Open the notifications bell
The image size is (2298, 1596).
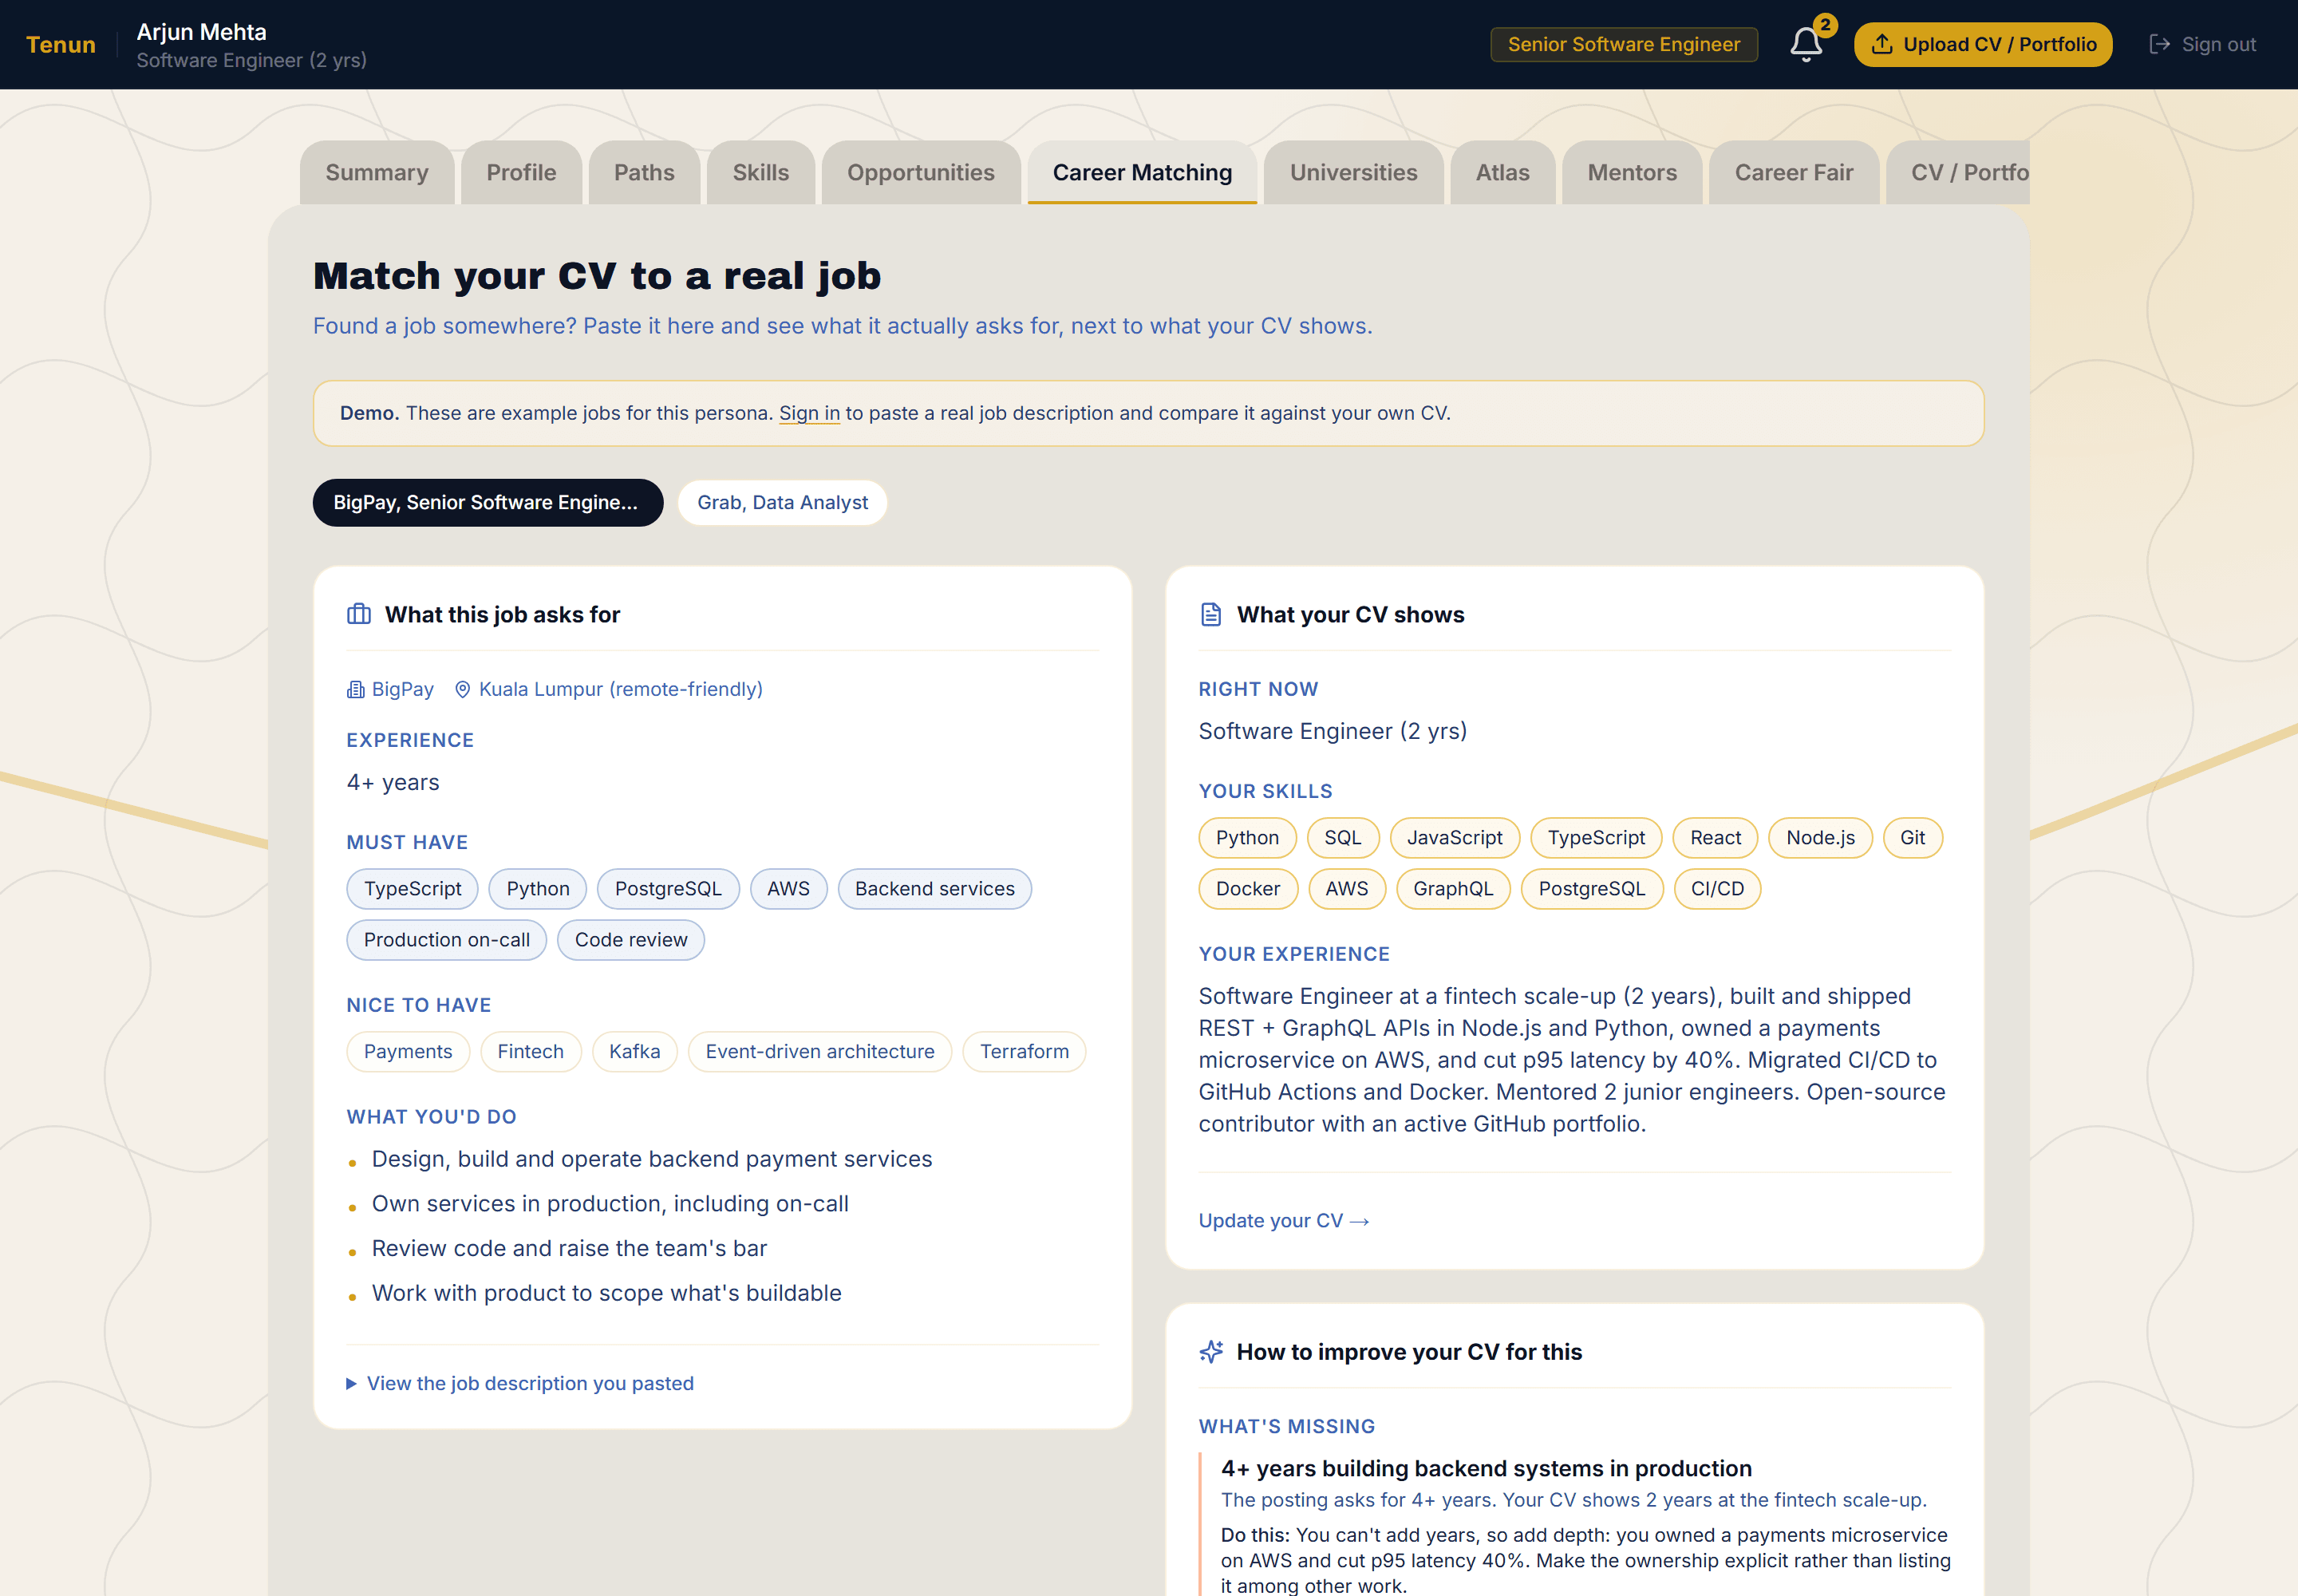pyautogui.click(x=1805, y=44)
